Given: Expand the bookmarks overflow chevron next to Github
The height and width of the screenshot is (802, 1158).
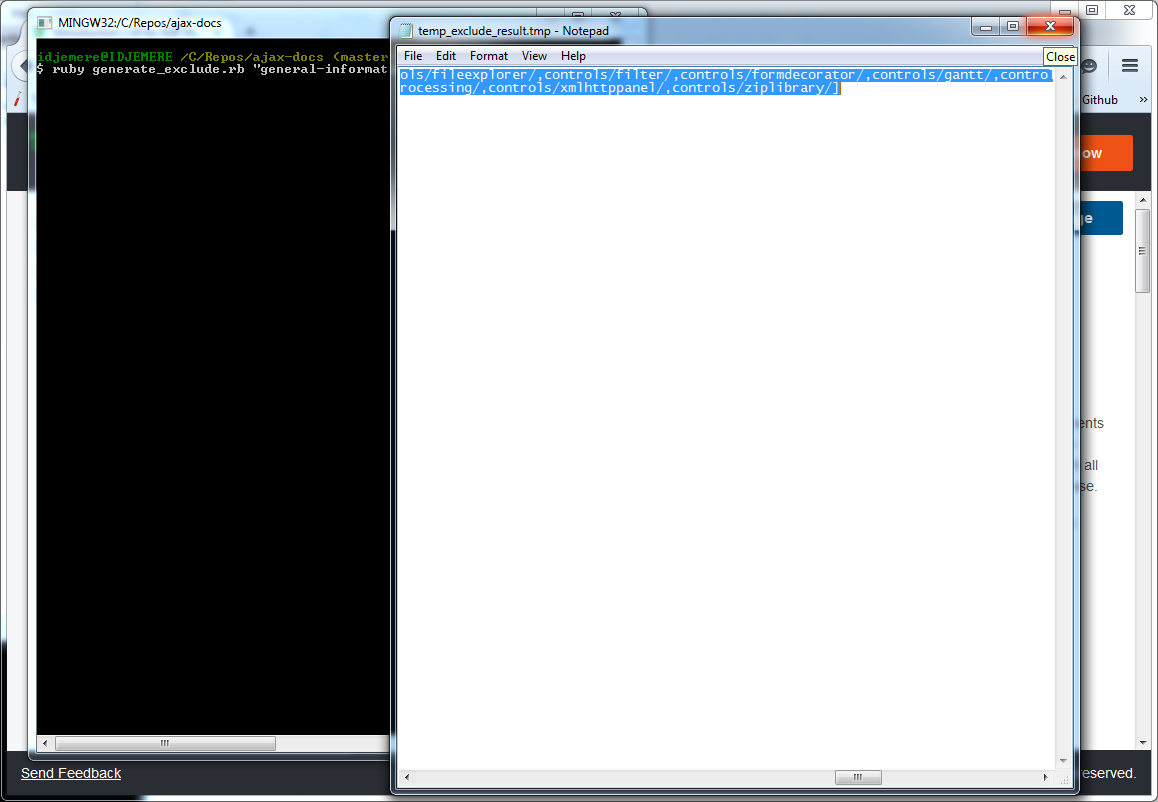Looking at the screenshot, I should tap(1141, 100).
